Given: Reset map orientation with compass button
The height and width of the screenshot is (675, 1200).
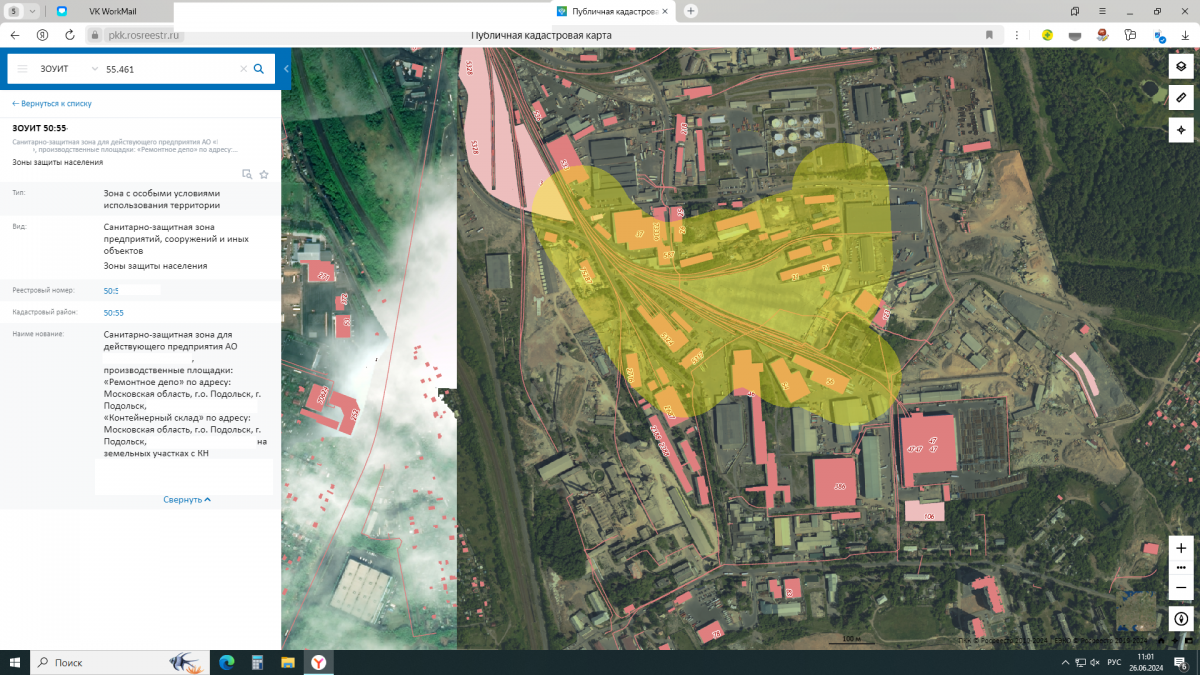Looking at the screenshot, I should [1181, 619].
